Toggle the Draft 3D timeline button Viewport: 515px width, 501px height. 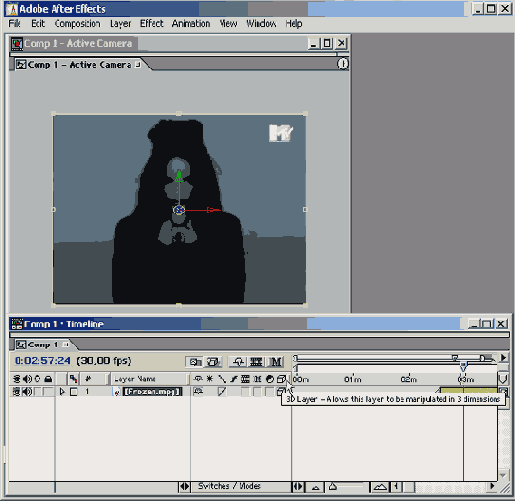tap(213, 362)
